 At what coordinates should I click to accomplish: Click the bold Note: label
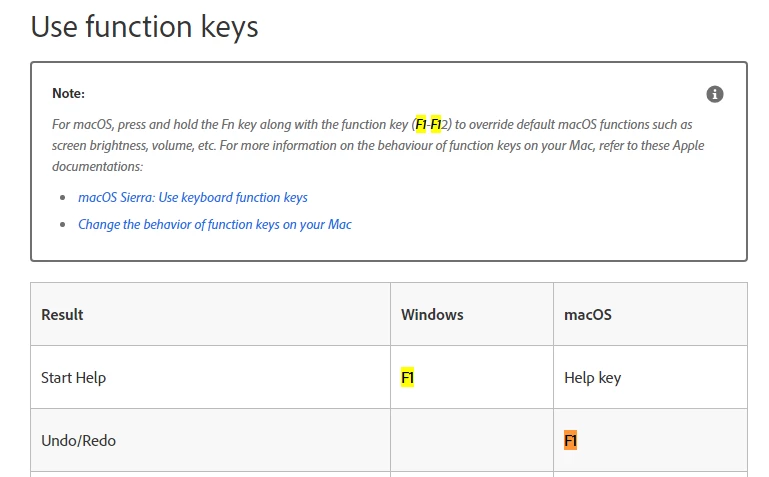pyautogui.click(x=68, y=93)
